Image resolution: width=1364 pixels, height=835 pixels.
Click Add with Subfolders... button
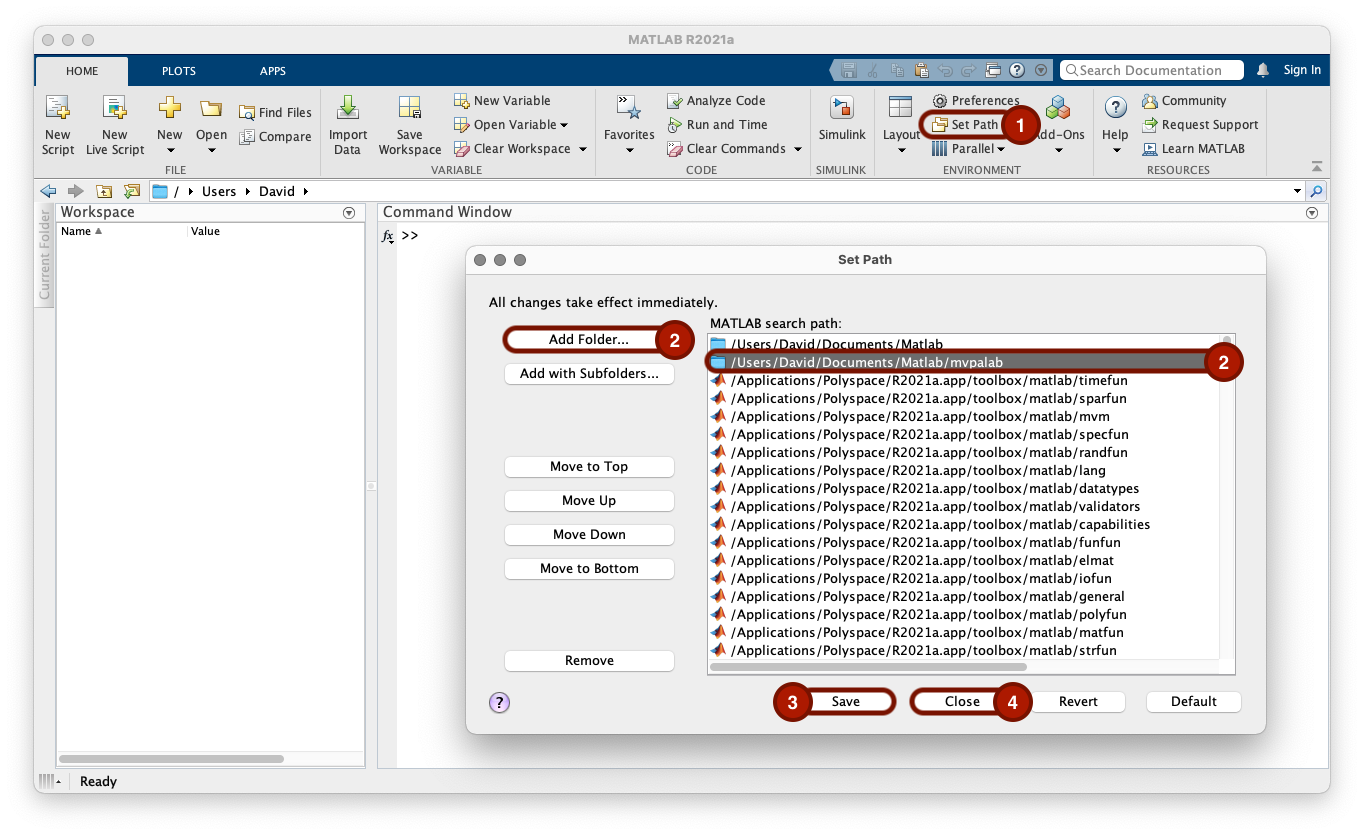589,374
